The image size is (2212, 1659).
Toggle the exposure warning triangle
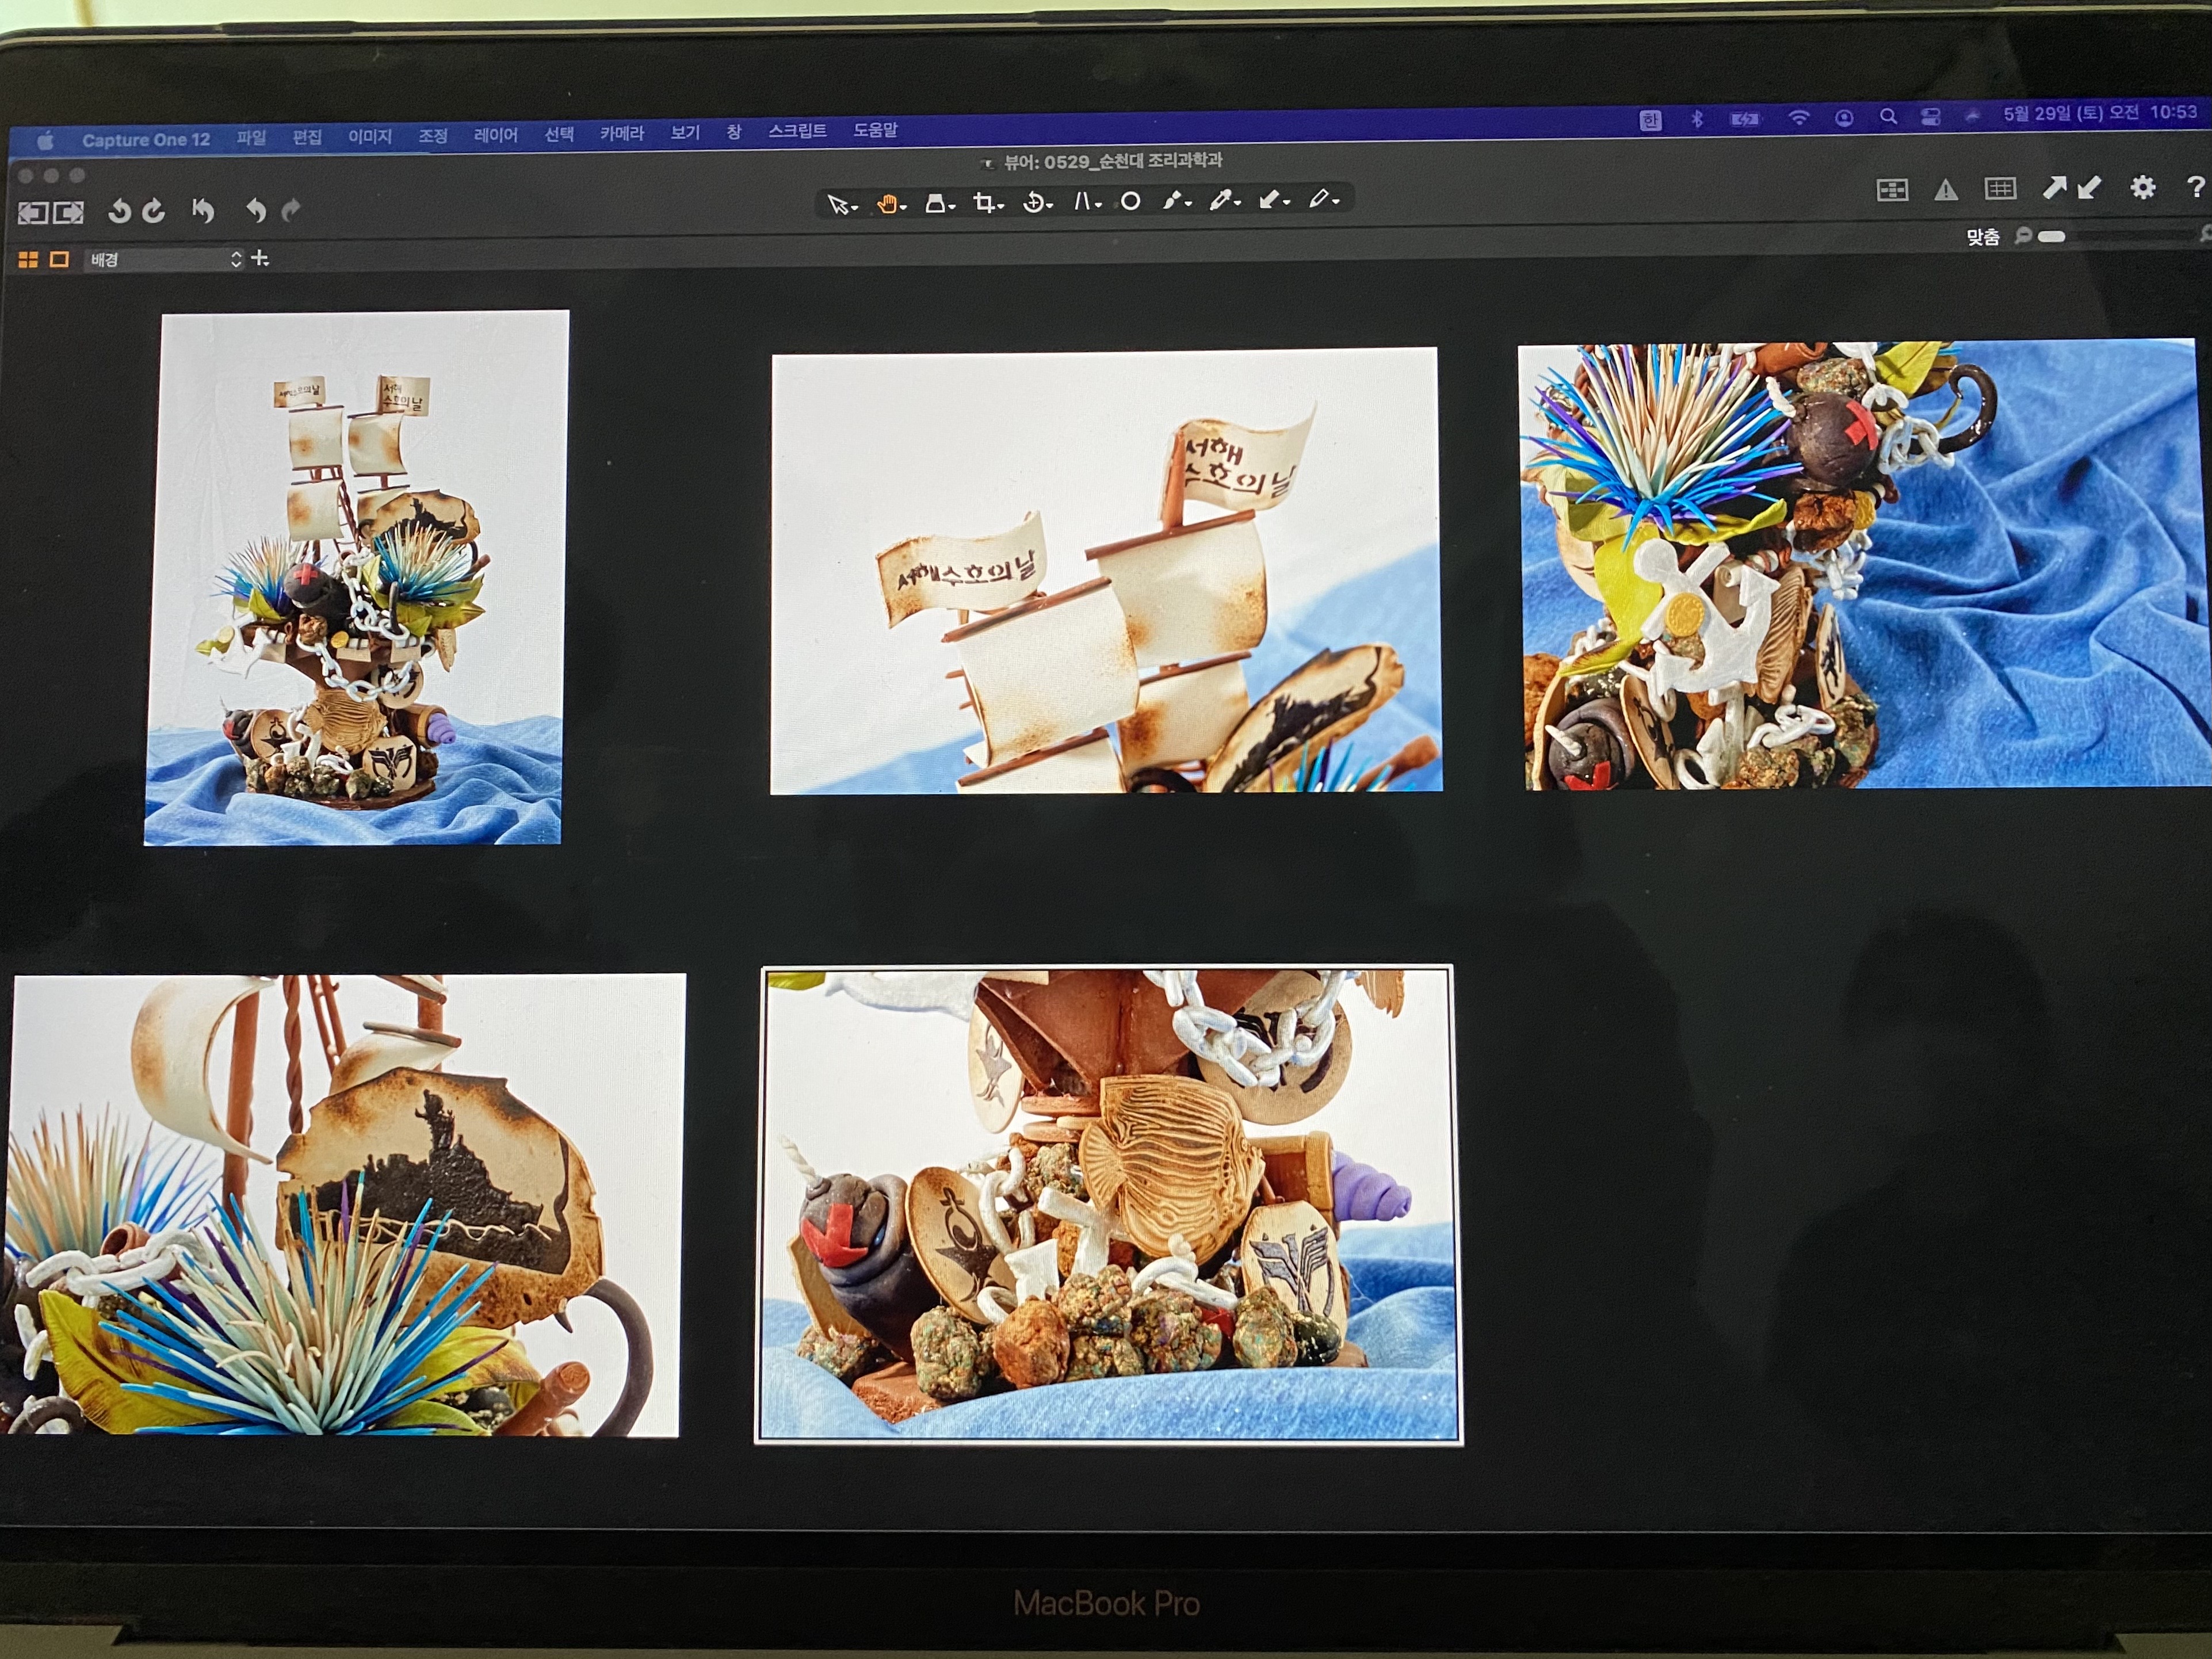click(x=1945, y=189)
